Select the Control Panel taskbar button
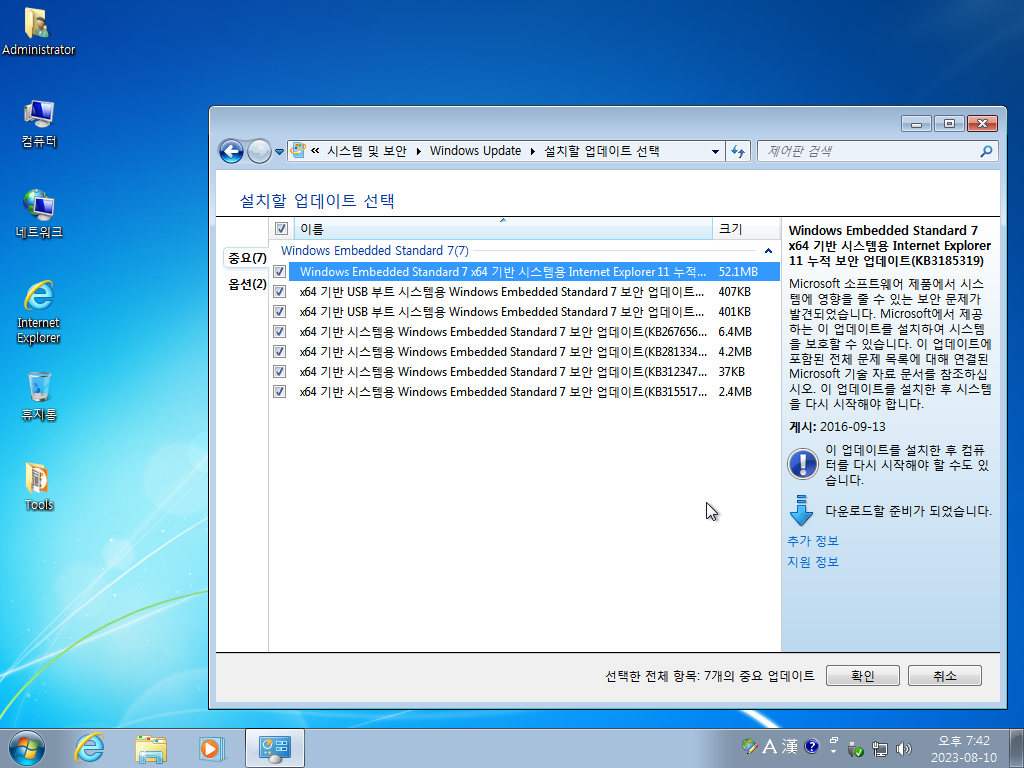The width and height of the screenshot is (1024, 768). [275, 748]
